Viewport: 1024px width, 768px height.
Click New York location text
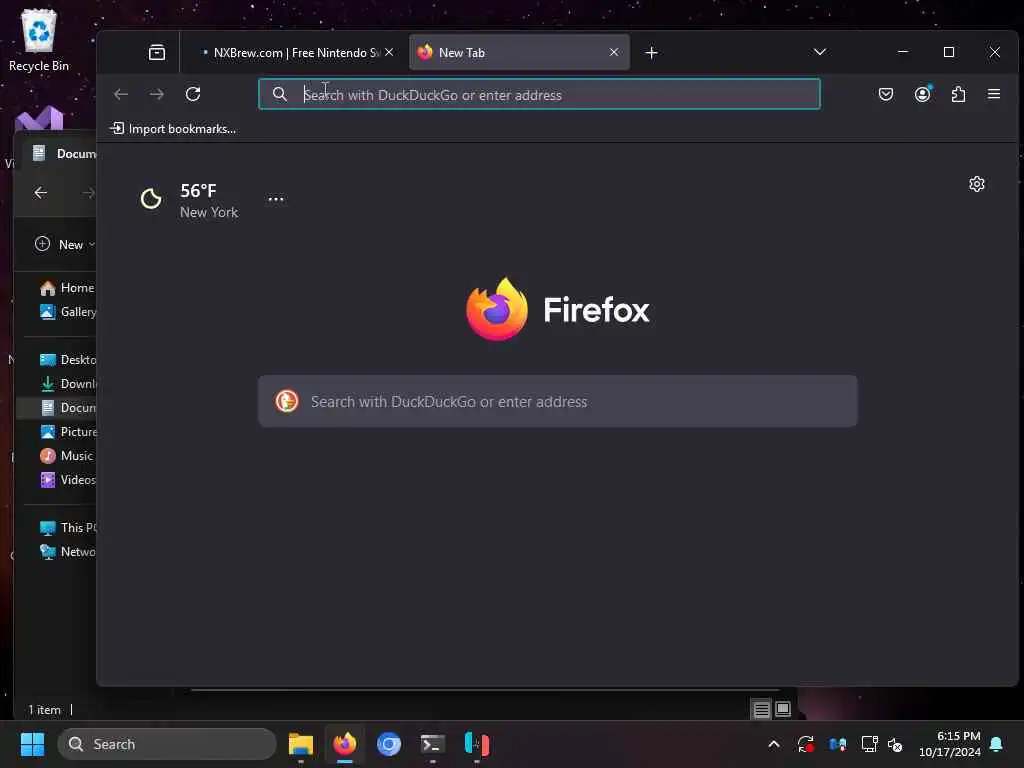[209, 212]
